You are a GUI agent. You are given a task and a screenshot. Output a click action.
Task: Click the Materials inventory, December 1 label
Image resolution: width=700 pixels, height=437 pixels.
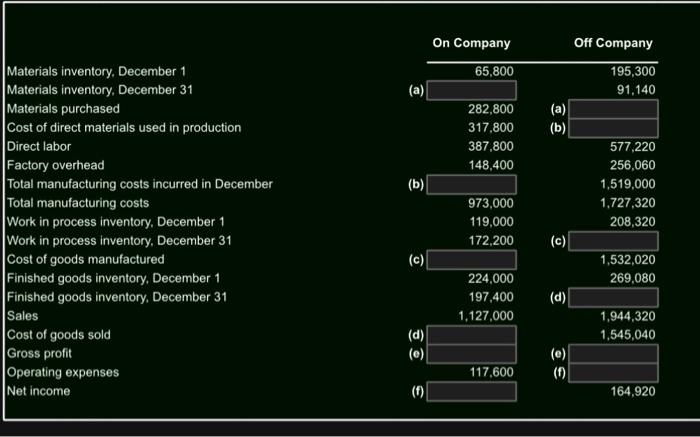coord(96,71)
